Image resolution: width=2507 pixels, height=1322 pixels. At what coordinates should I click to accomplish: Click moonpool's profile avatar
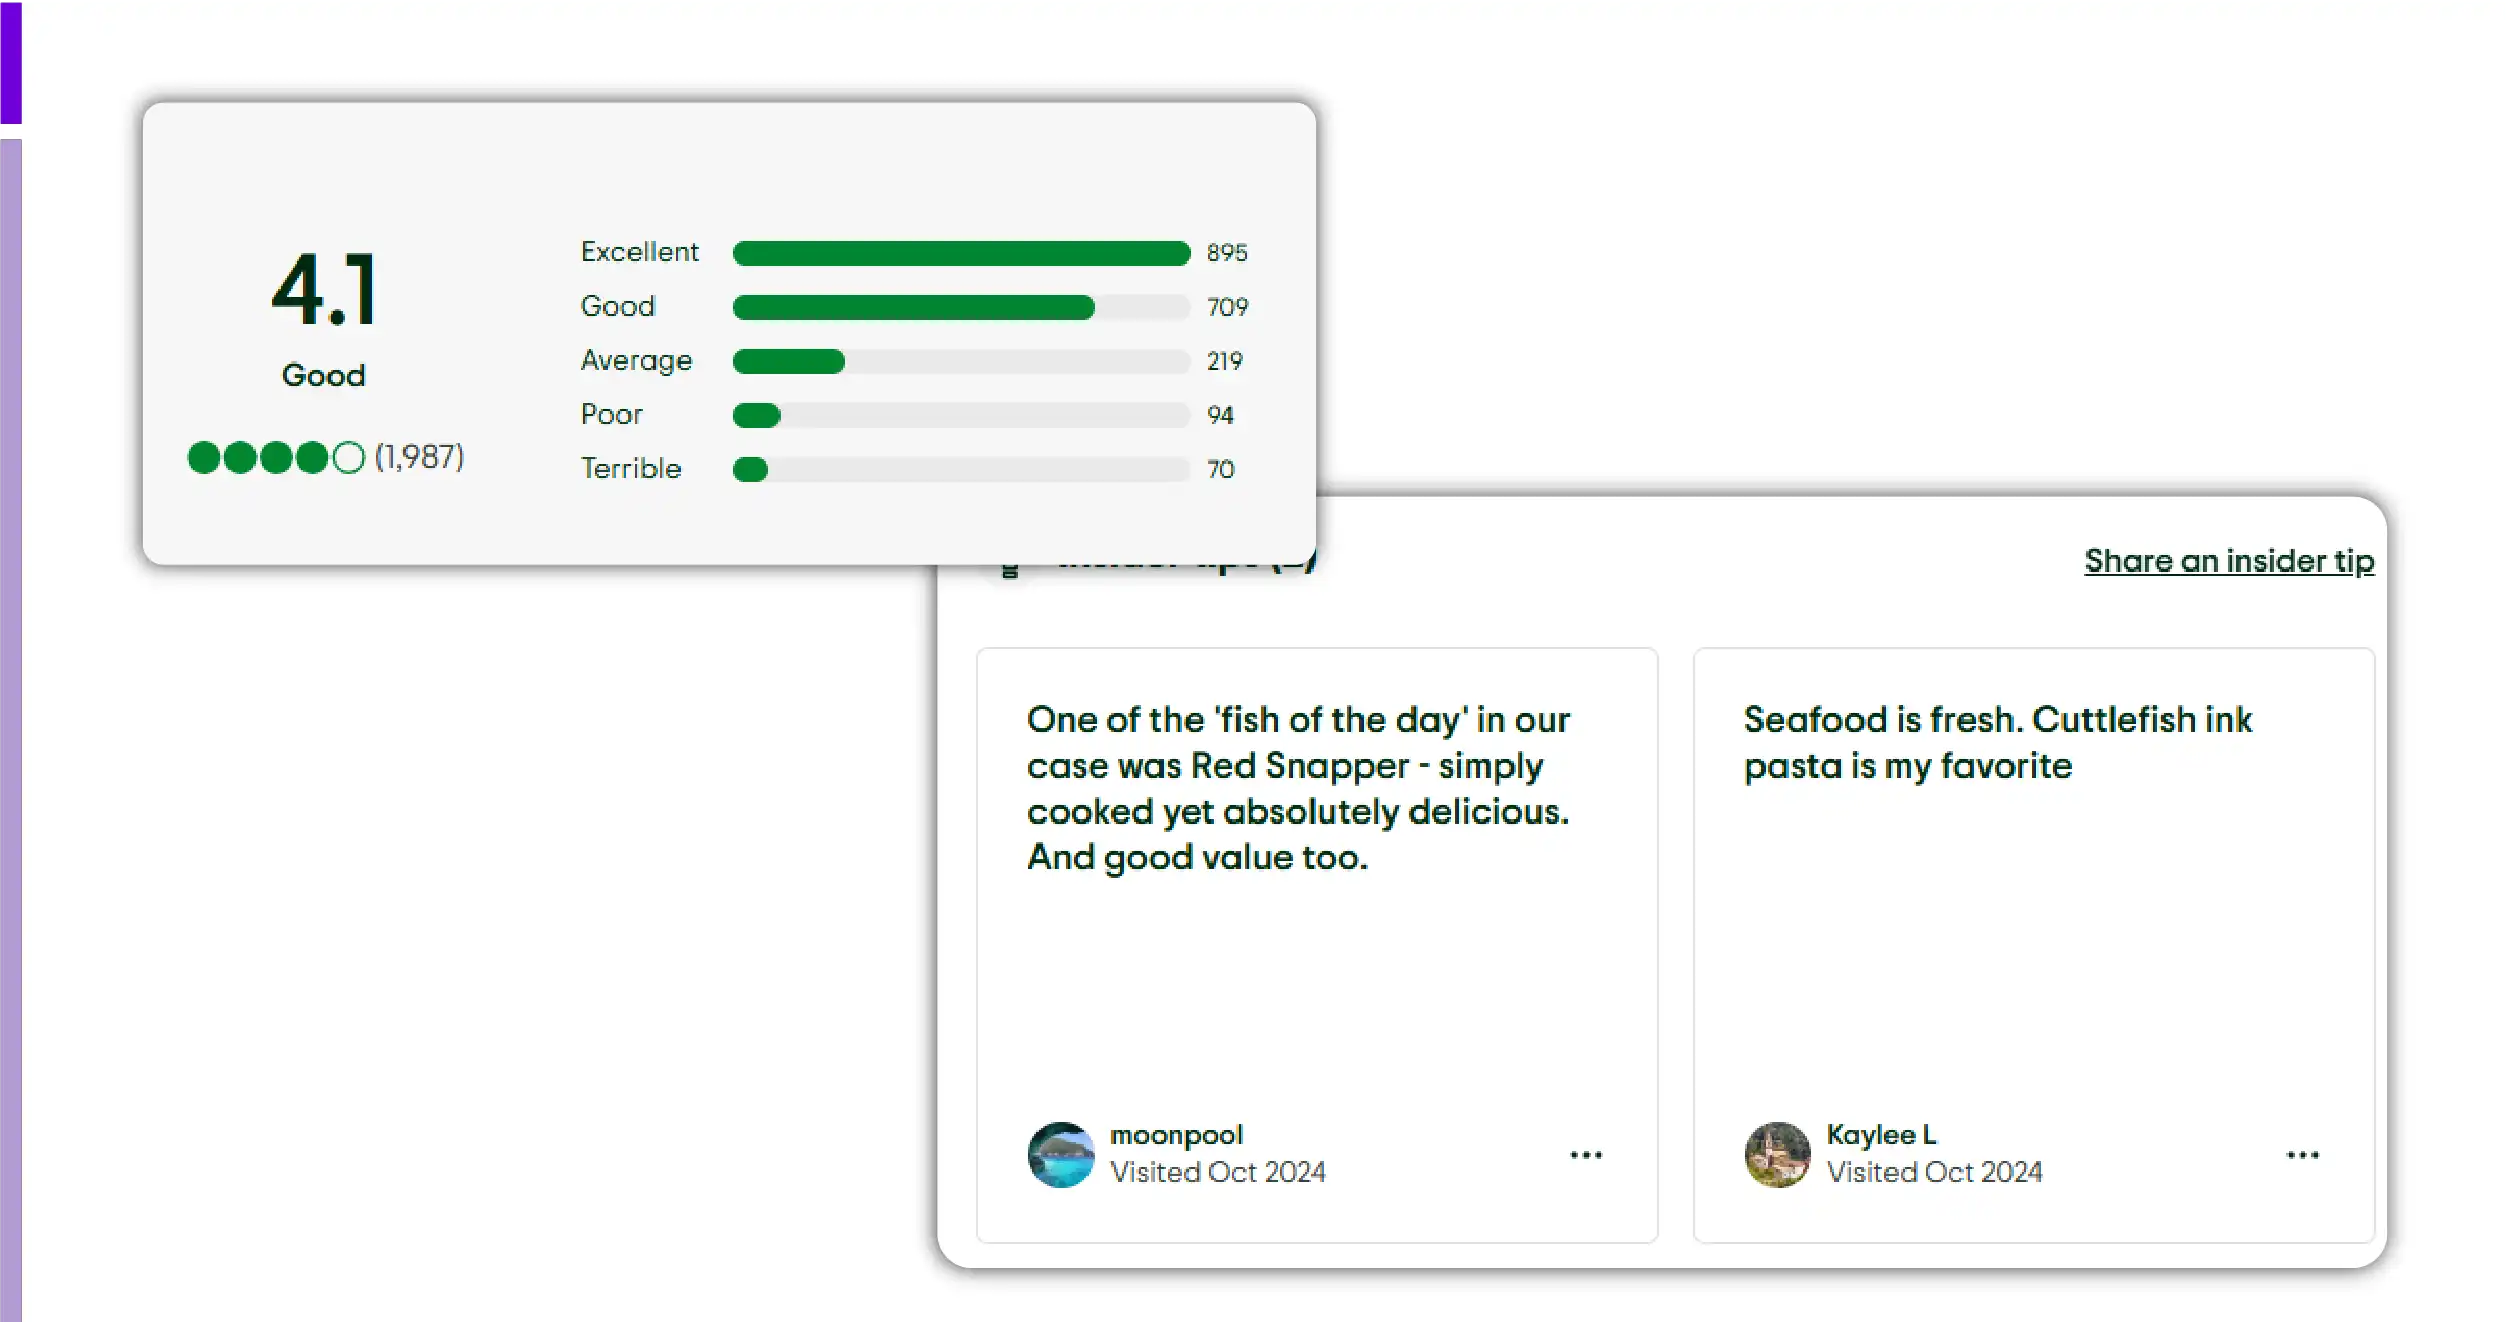coord(1061,1155)
